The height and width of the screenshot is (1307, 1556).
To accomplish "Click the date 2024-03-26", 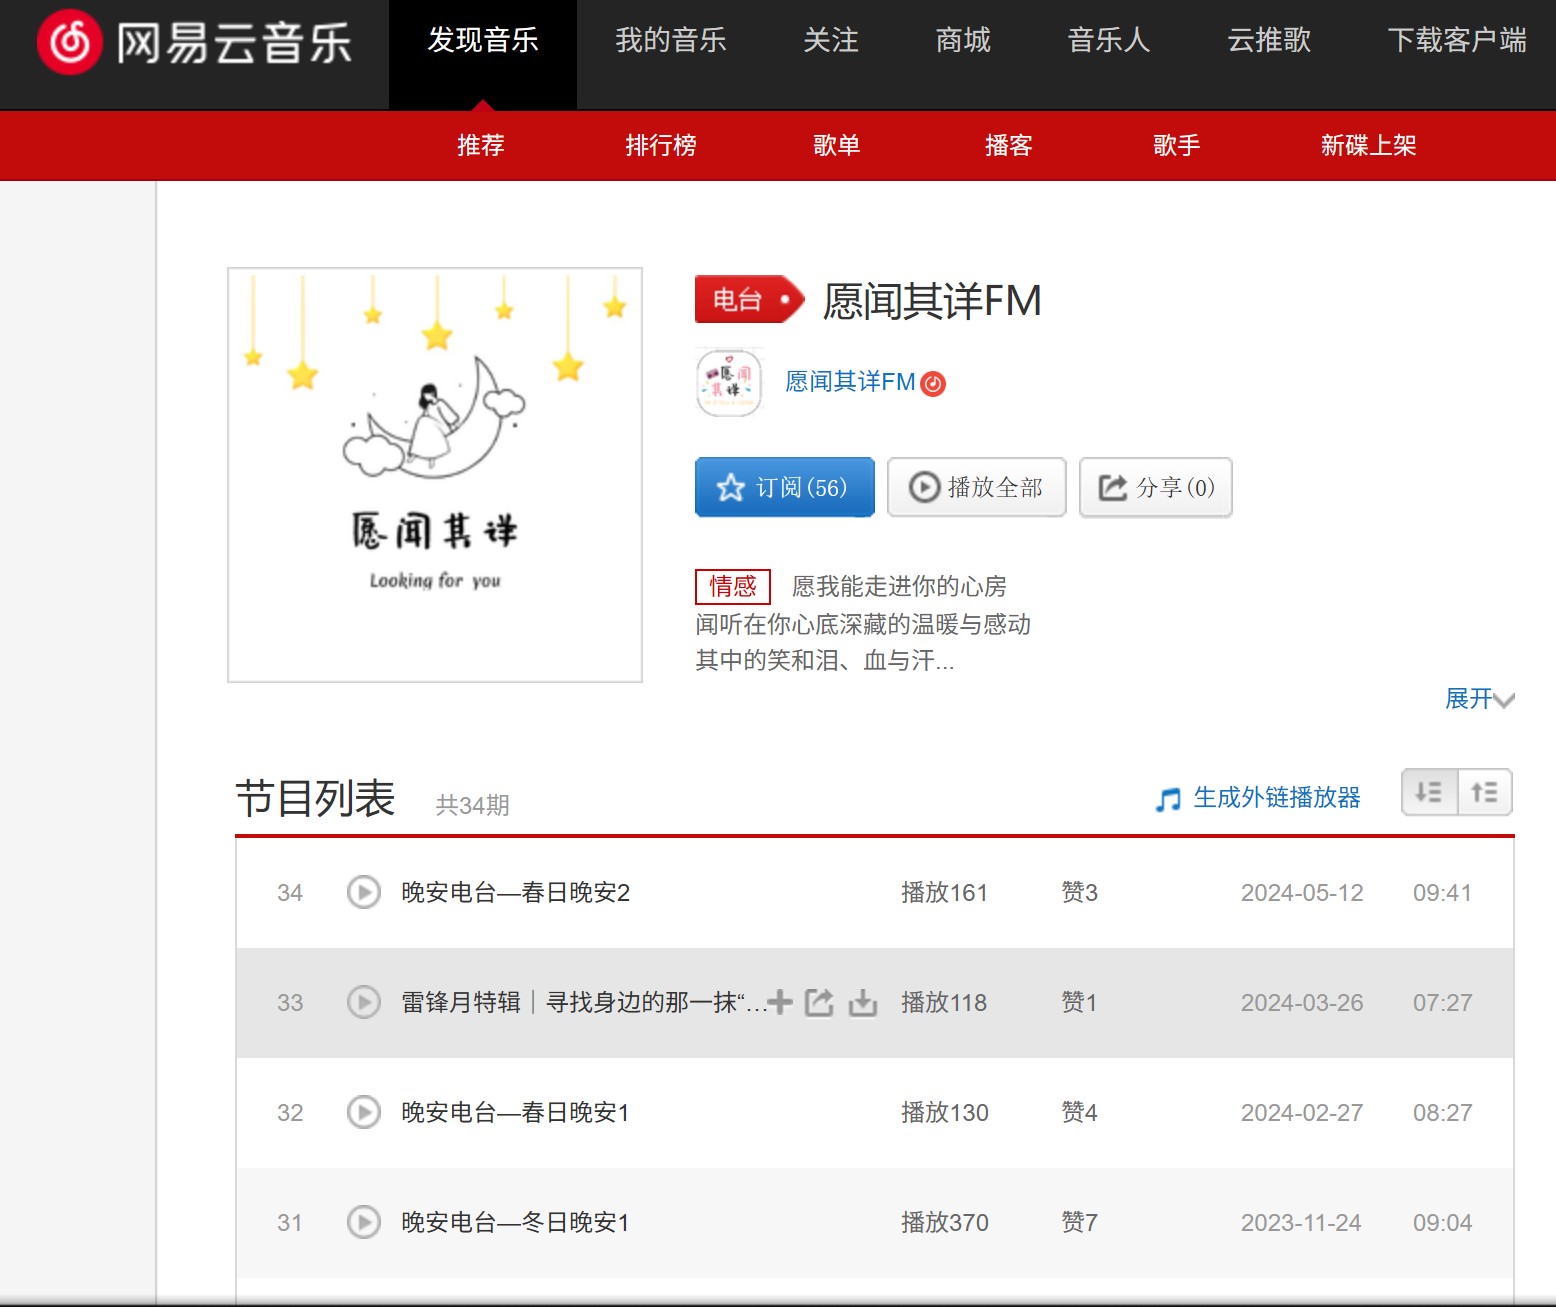I will [1302, 1002].
